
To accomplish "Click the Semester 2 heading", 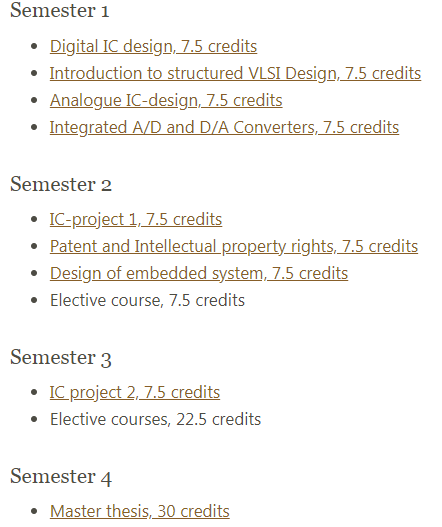I will [x=61, y=185].
